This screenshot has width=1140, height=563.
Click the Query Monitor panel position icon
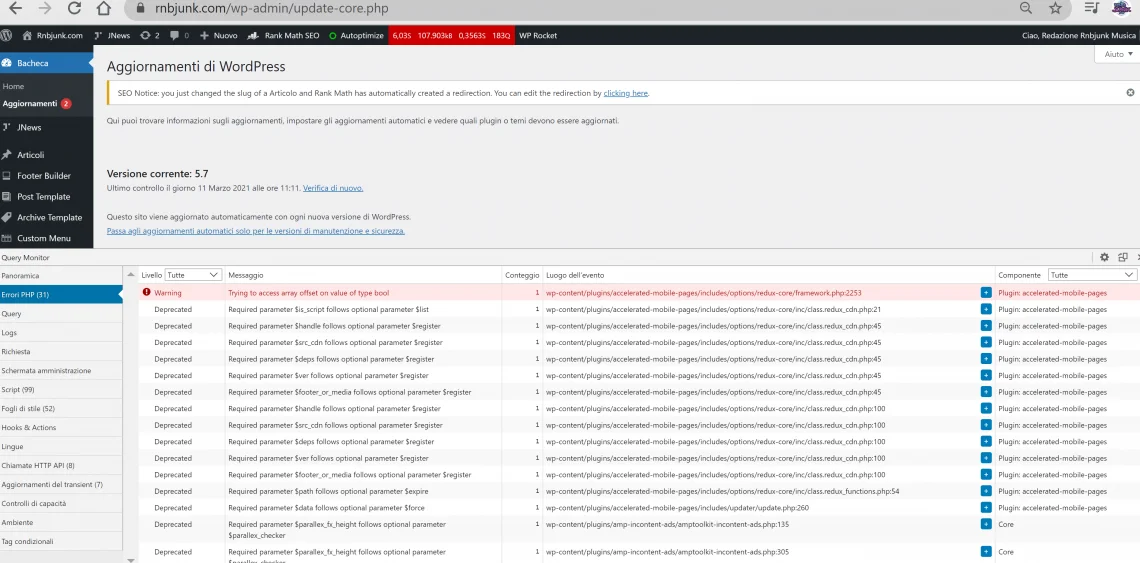click(x=1122, y=257)
